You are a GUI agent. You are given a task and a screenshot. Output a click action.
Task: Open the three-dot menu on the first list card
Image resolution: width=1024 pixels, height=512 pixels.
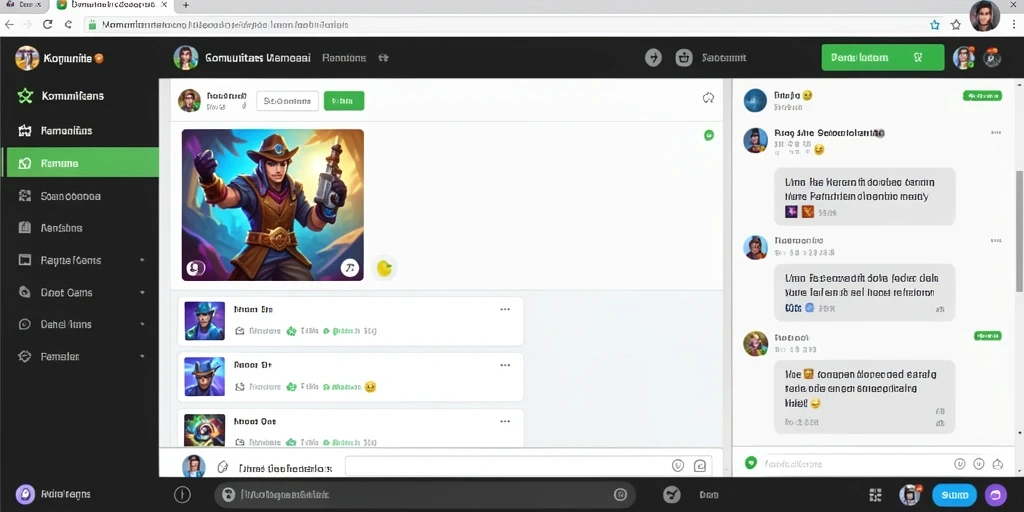(505, 310)
